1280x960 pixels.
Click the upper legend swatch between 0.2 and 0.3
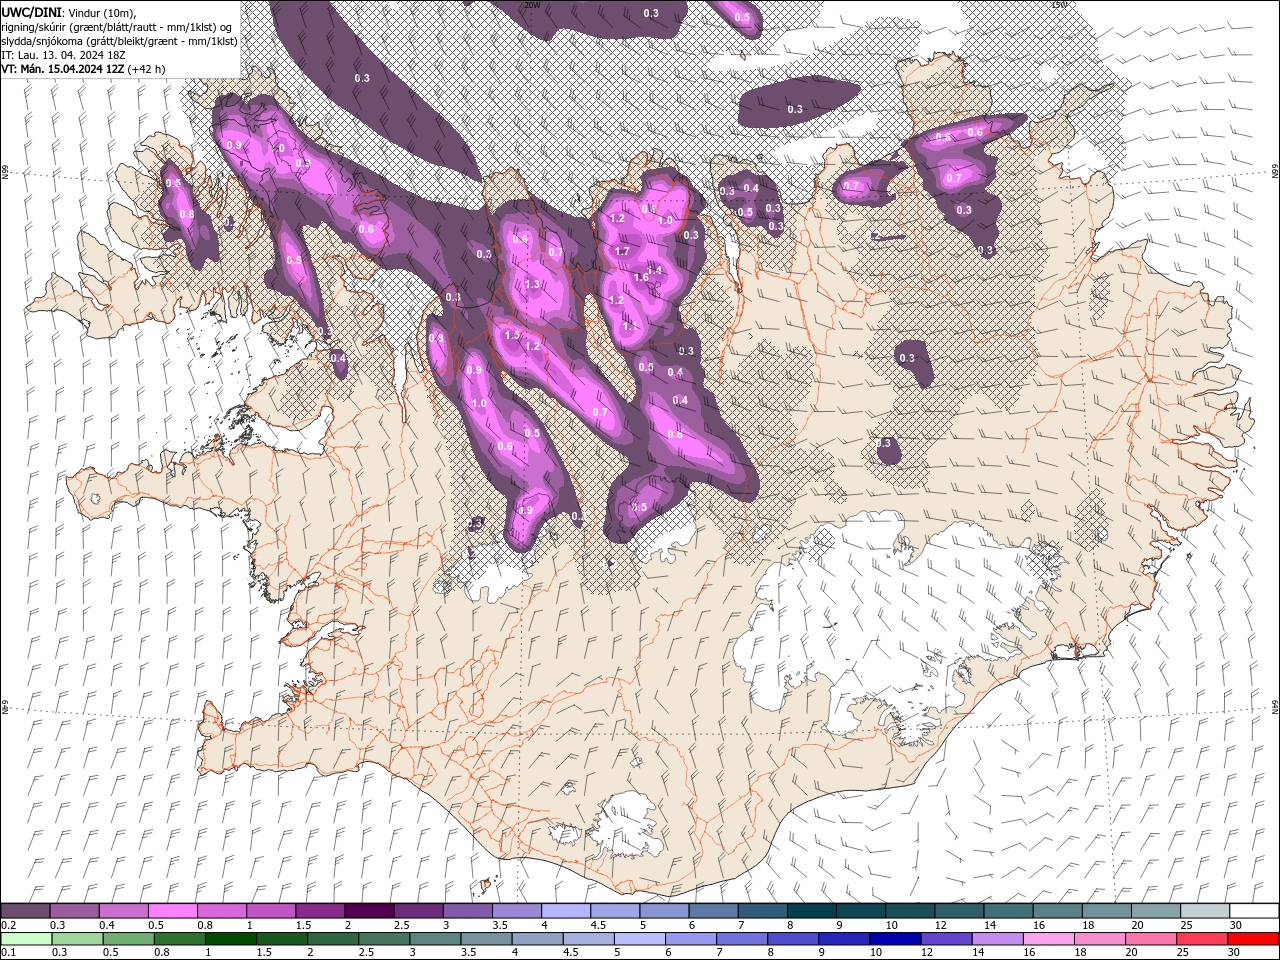(x=26, y=910)
